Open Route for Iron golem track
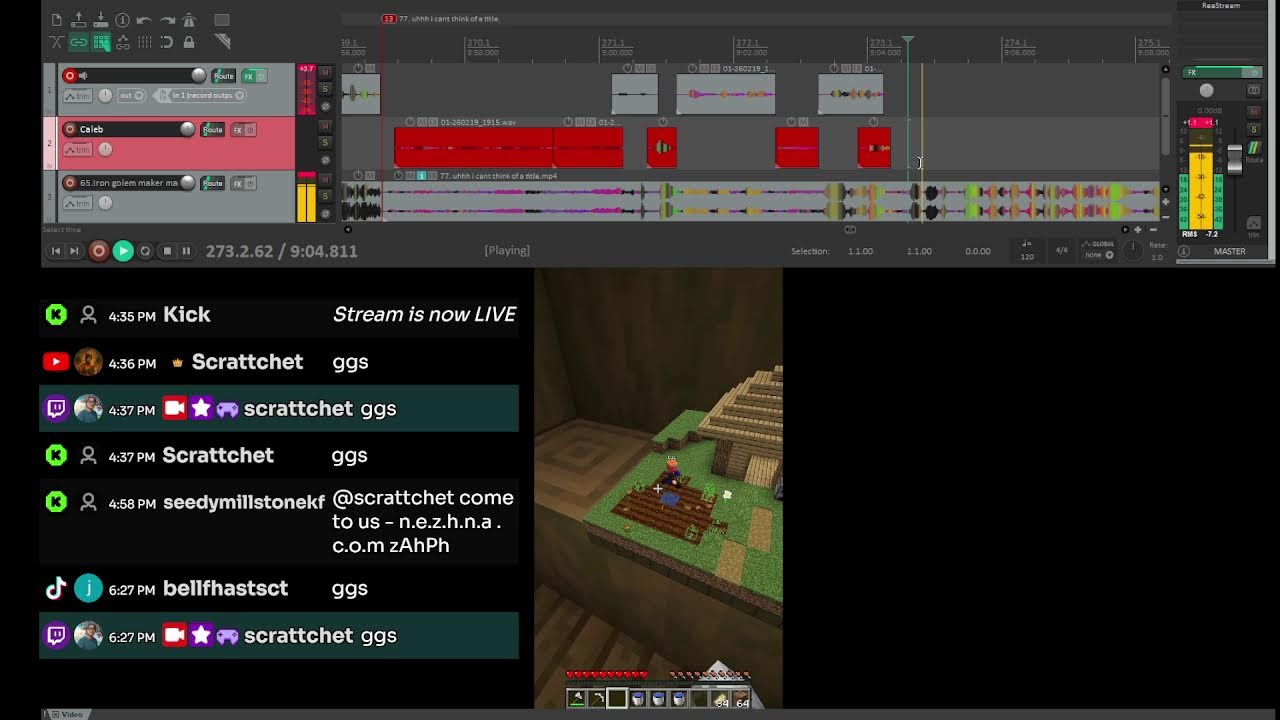Screen dimensions: 1280x720 pos(212,183)
